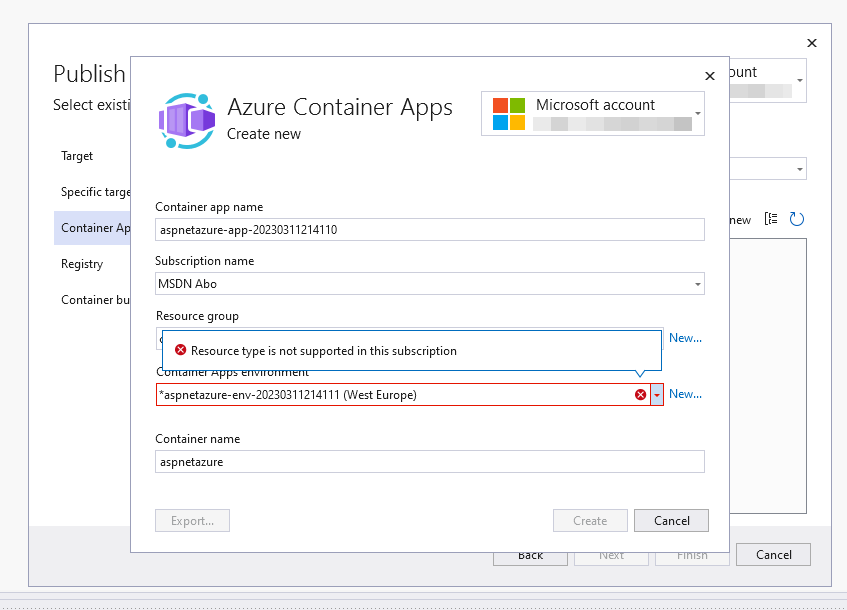Click the red error icon in environment field

point(641,395)
